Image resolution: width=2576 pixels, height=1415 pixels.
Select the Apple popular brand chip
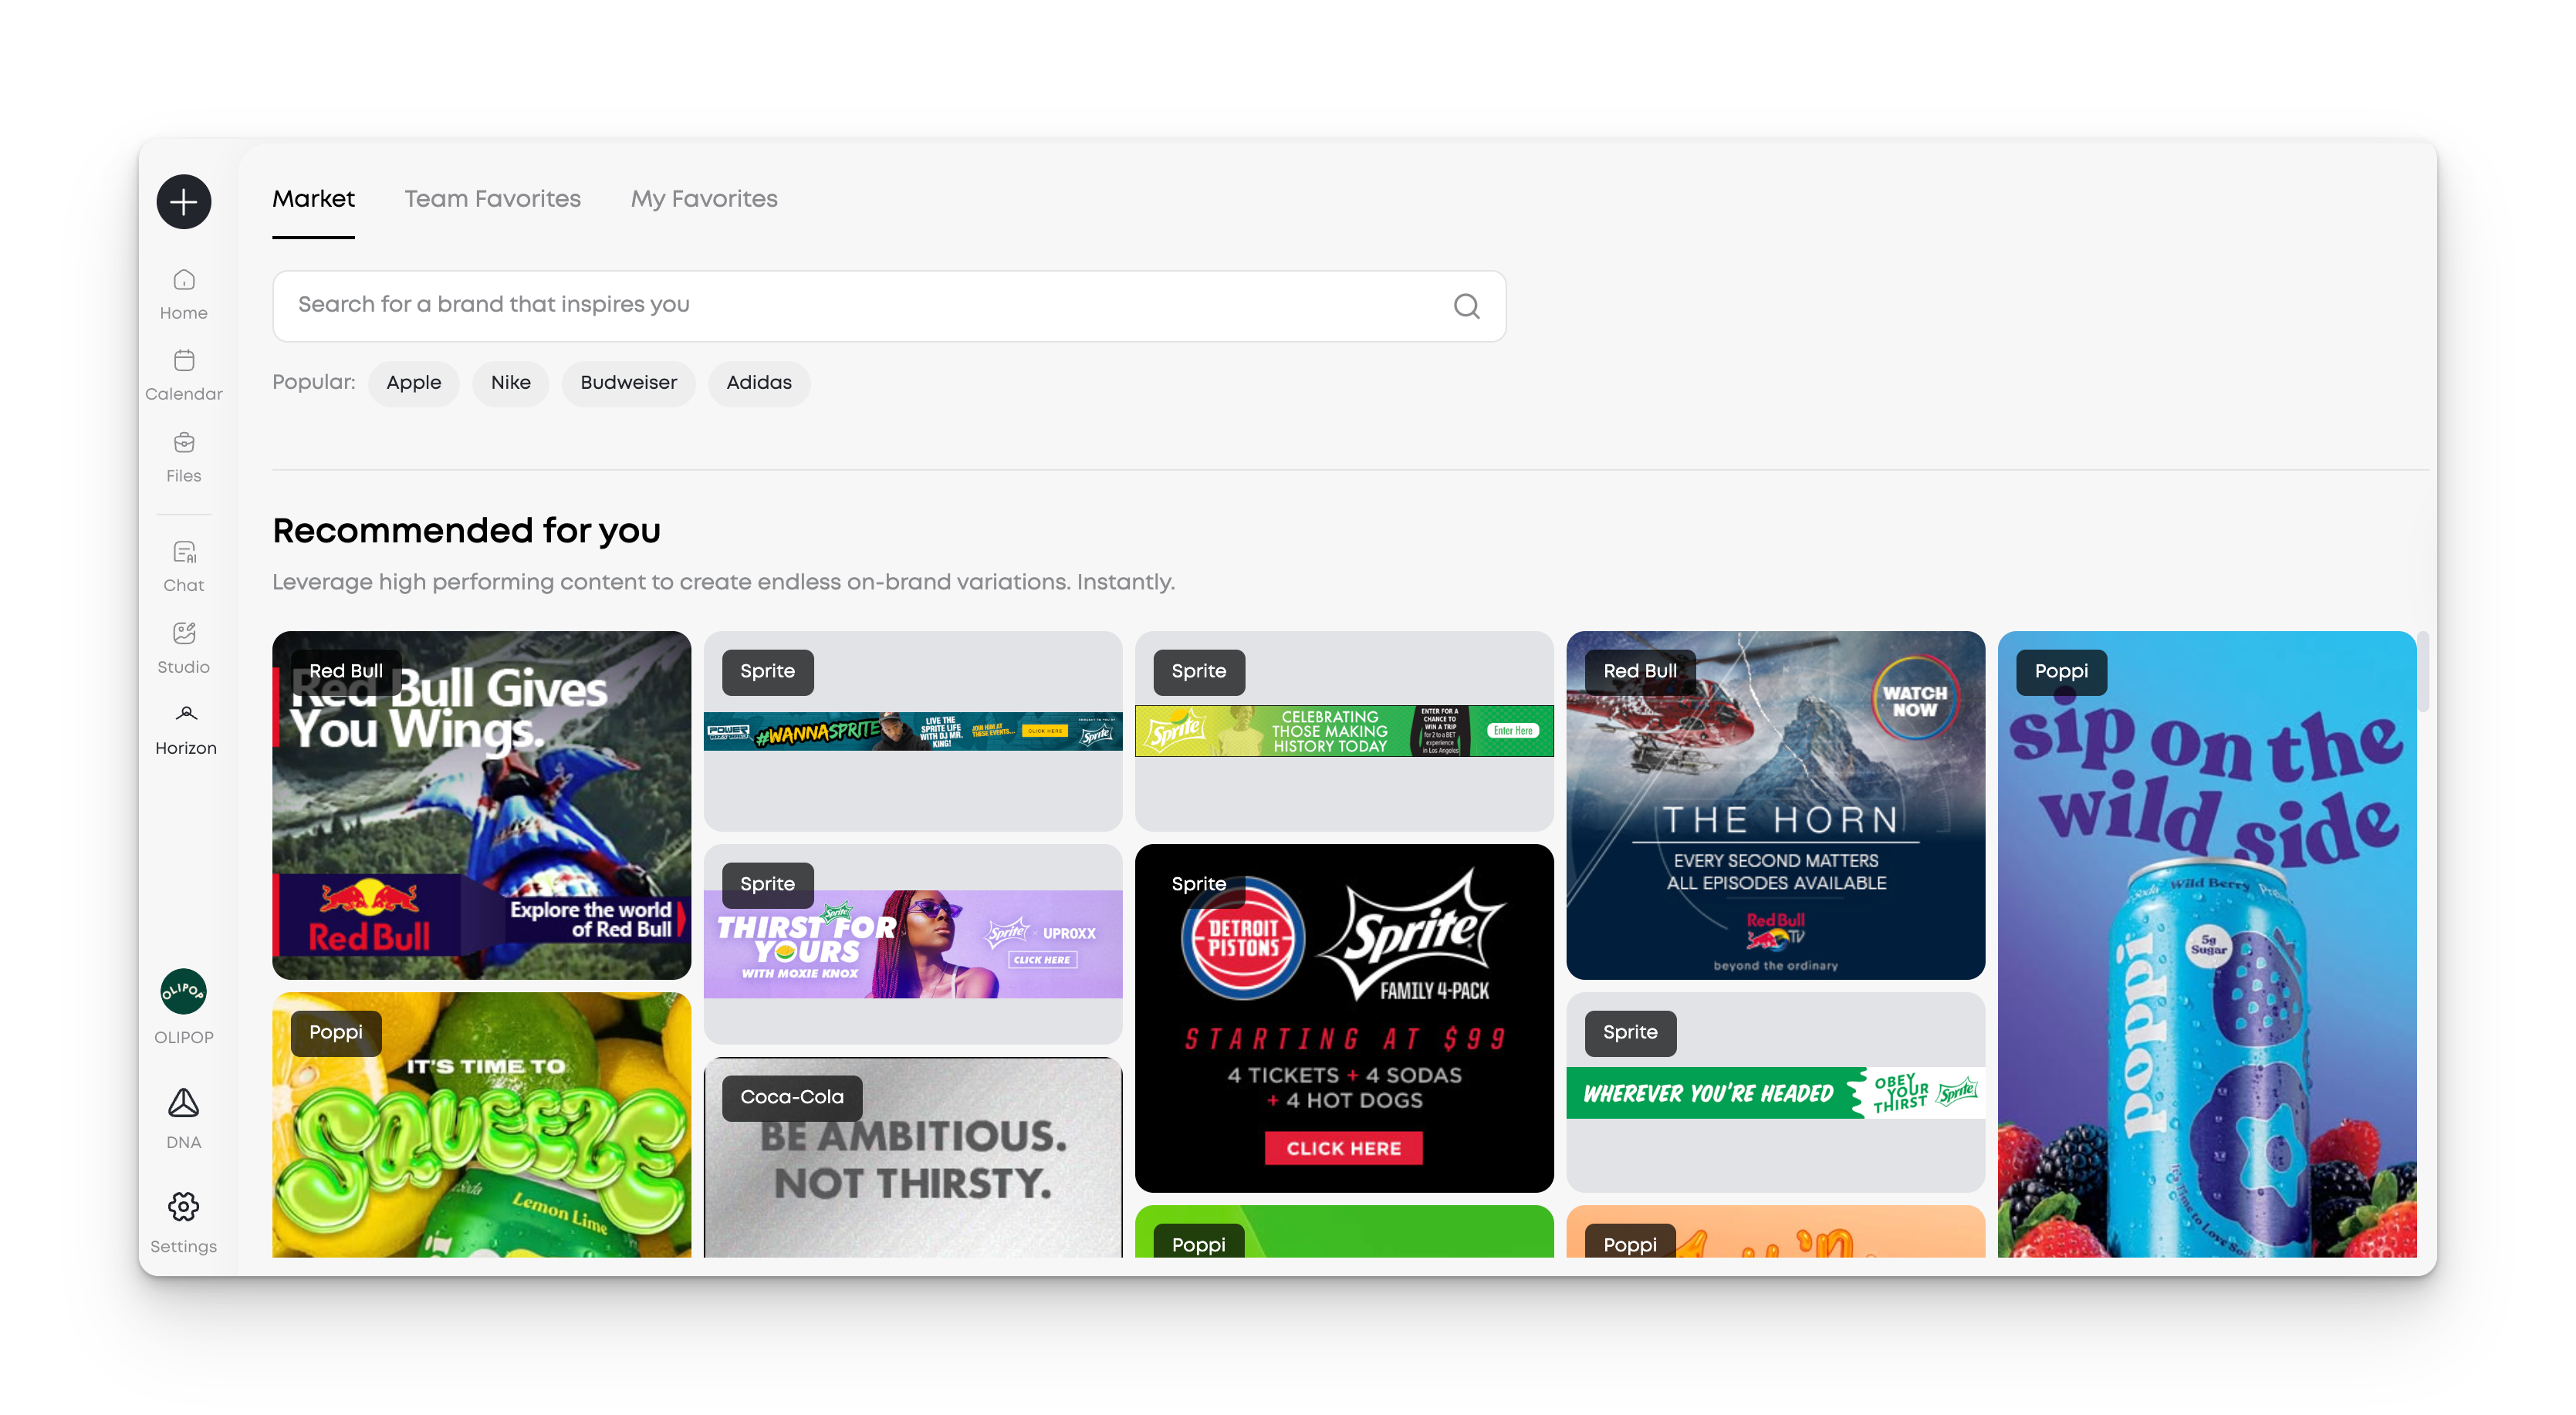pos(413,383)
